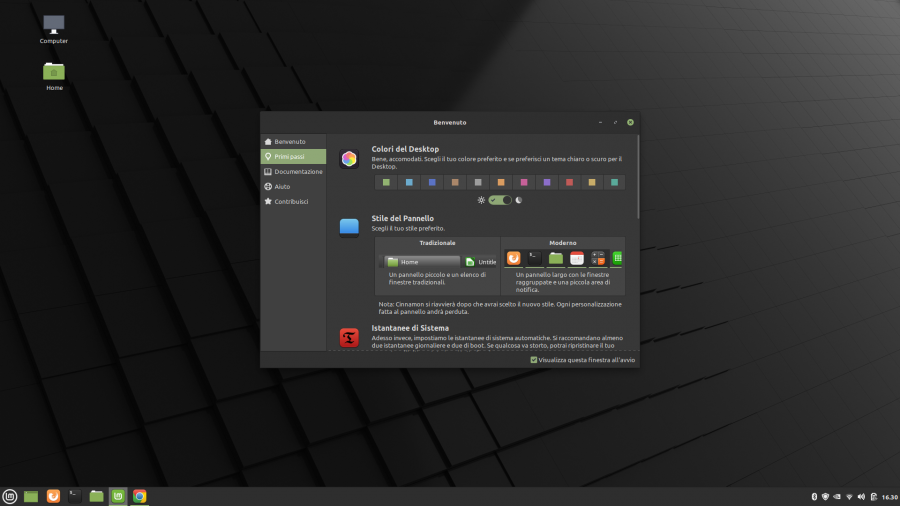
Task: Open the clock showing 16.30
Action: 890,497
